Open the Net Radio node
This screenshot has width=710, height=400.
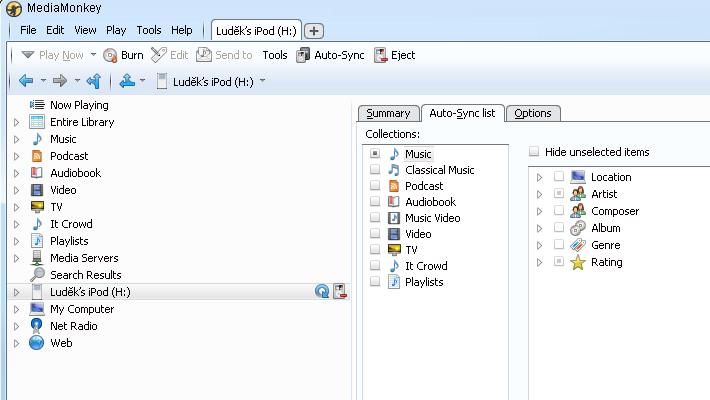pos(73,326)
